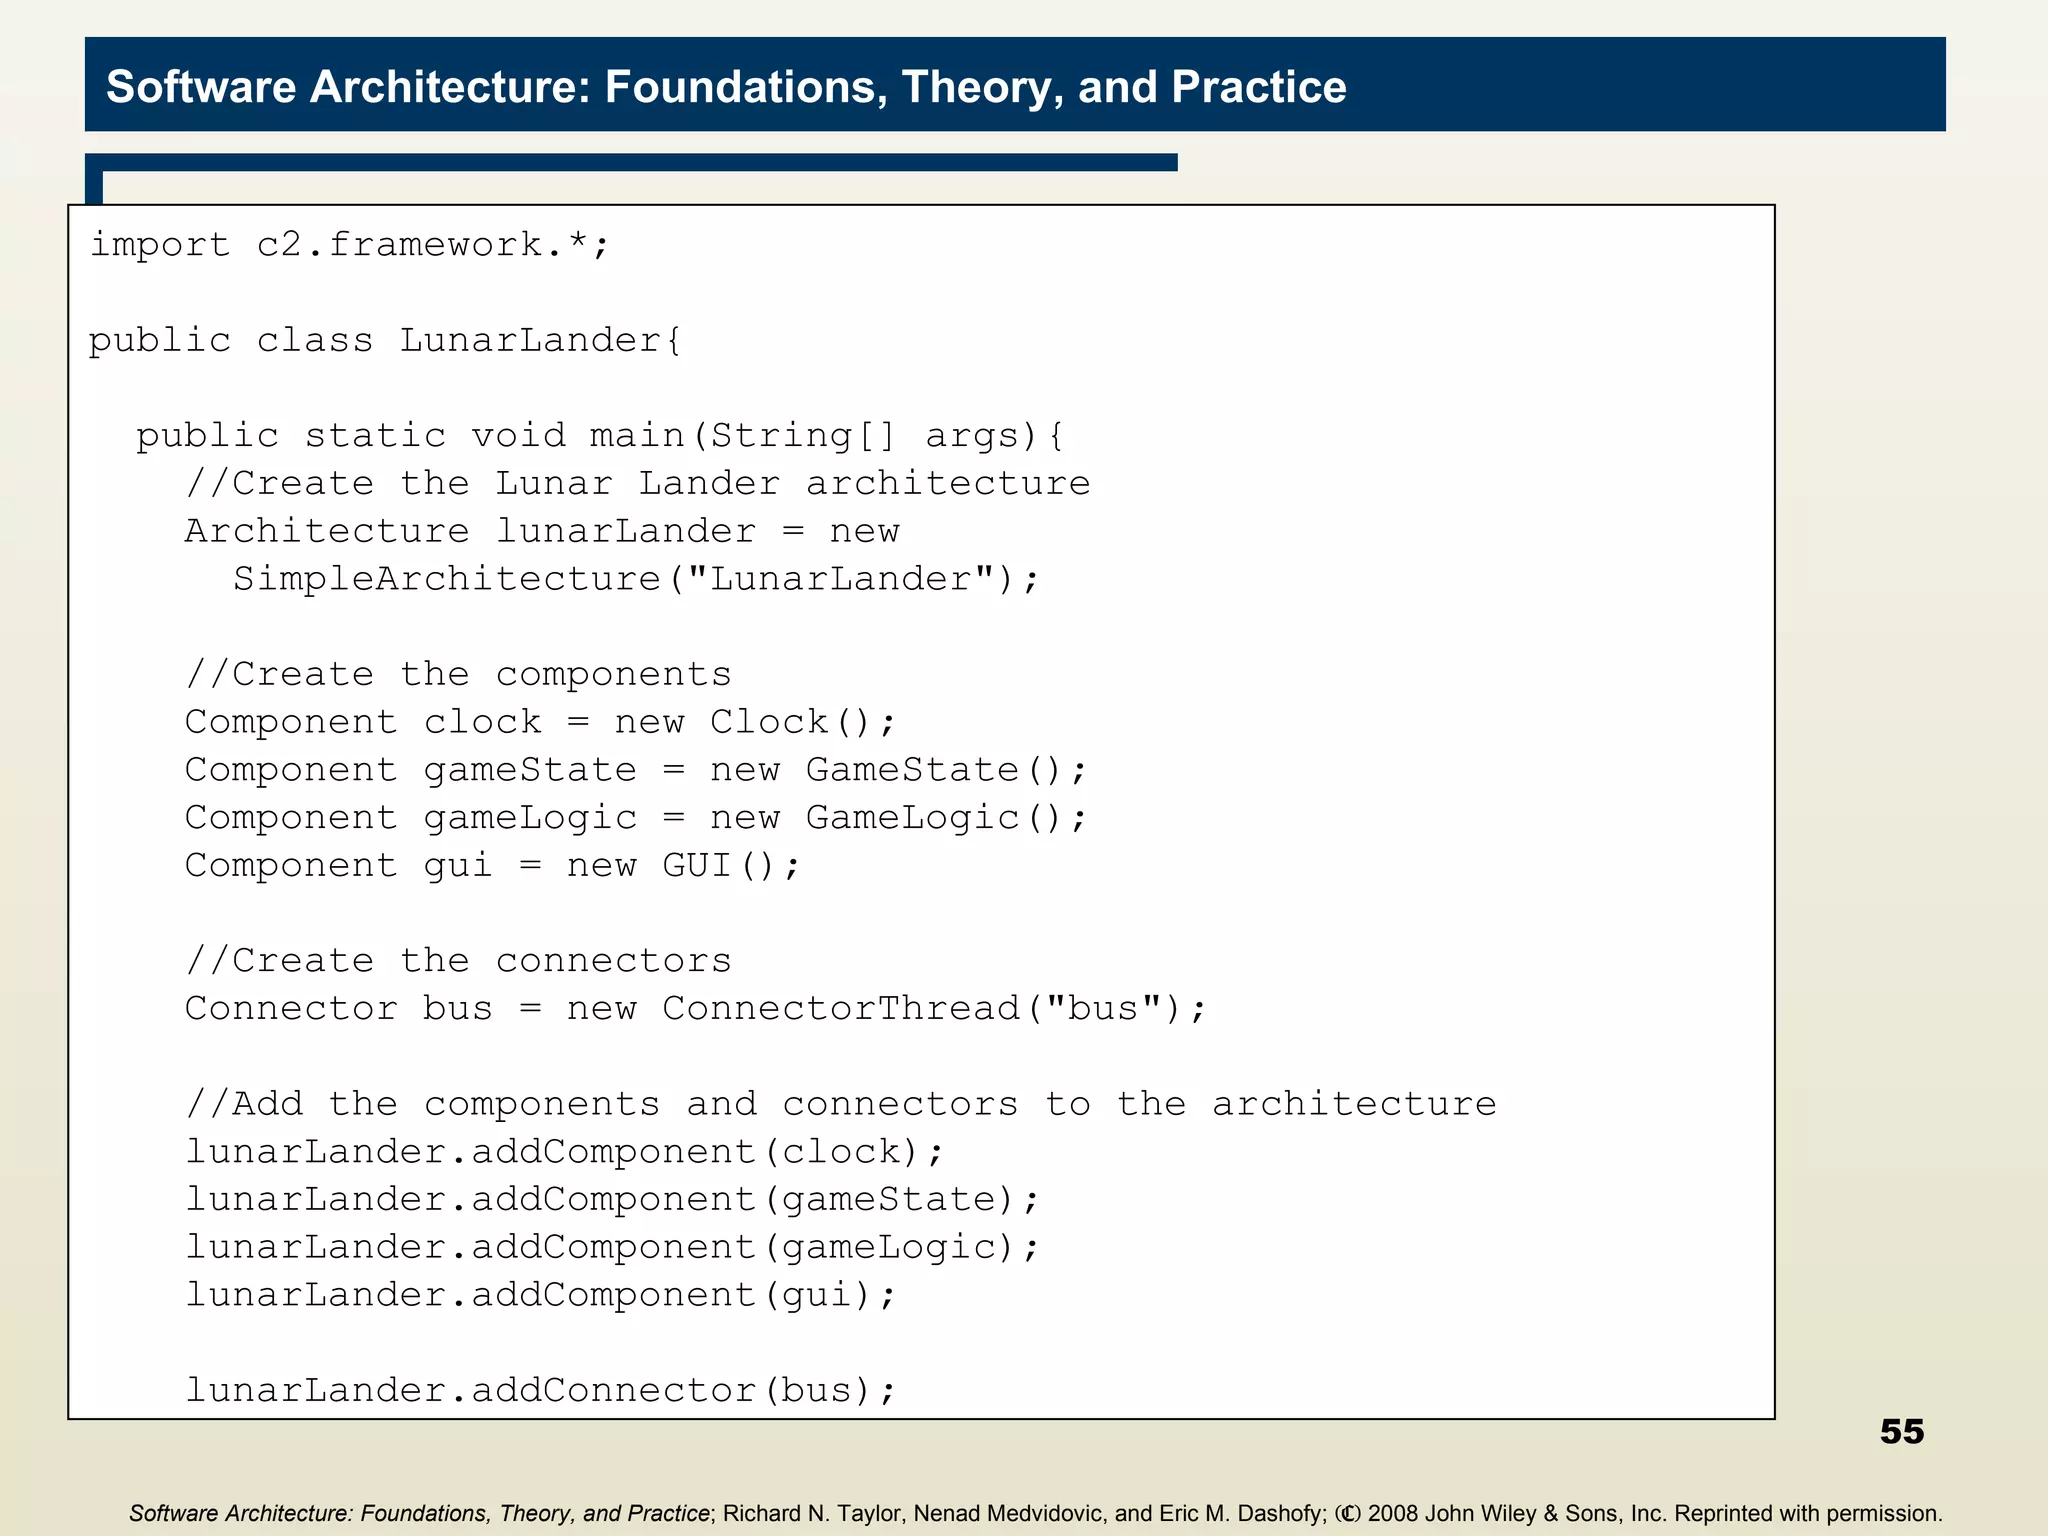Click the line 'lunarLander.addComponent(gameLogic);'
The height and width of the screenshot is (1536, 2048).
click(x=613, y=1248)
